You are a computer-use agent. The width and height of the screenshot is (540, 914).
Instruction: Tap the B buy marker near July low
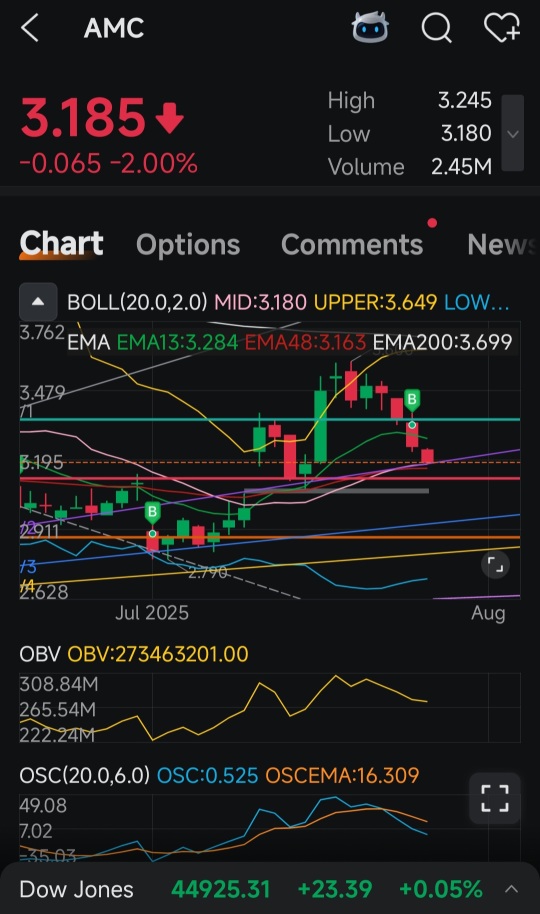pos(152,513)
